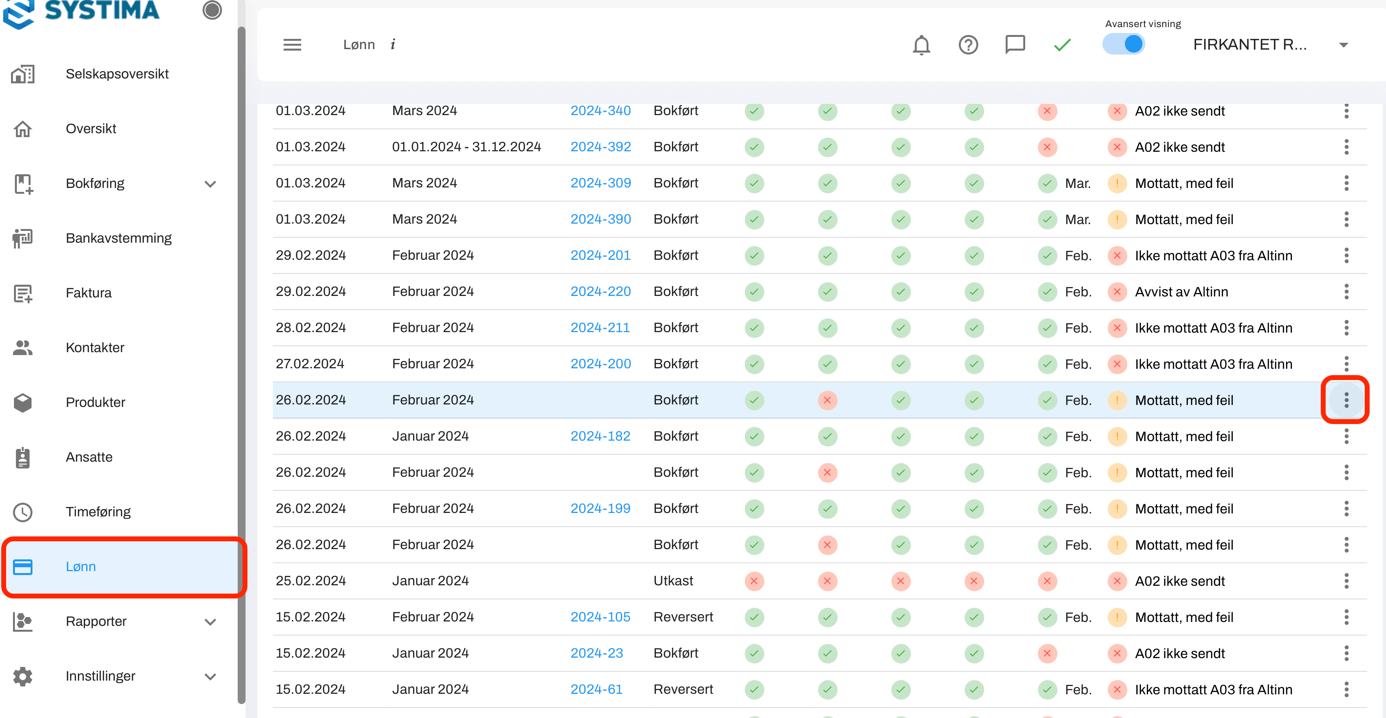Click the Lønn info icon
Image resolution: width=1386 pixels, height=718 pixels.
(393, 45)
